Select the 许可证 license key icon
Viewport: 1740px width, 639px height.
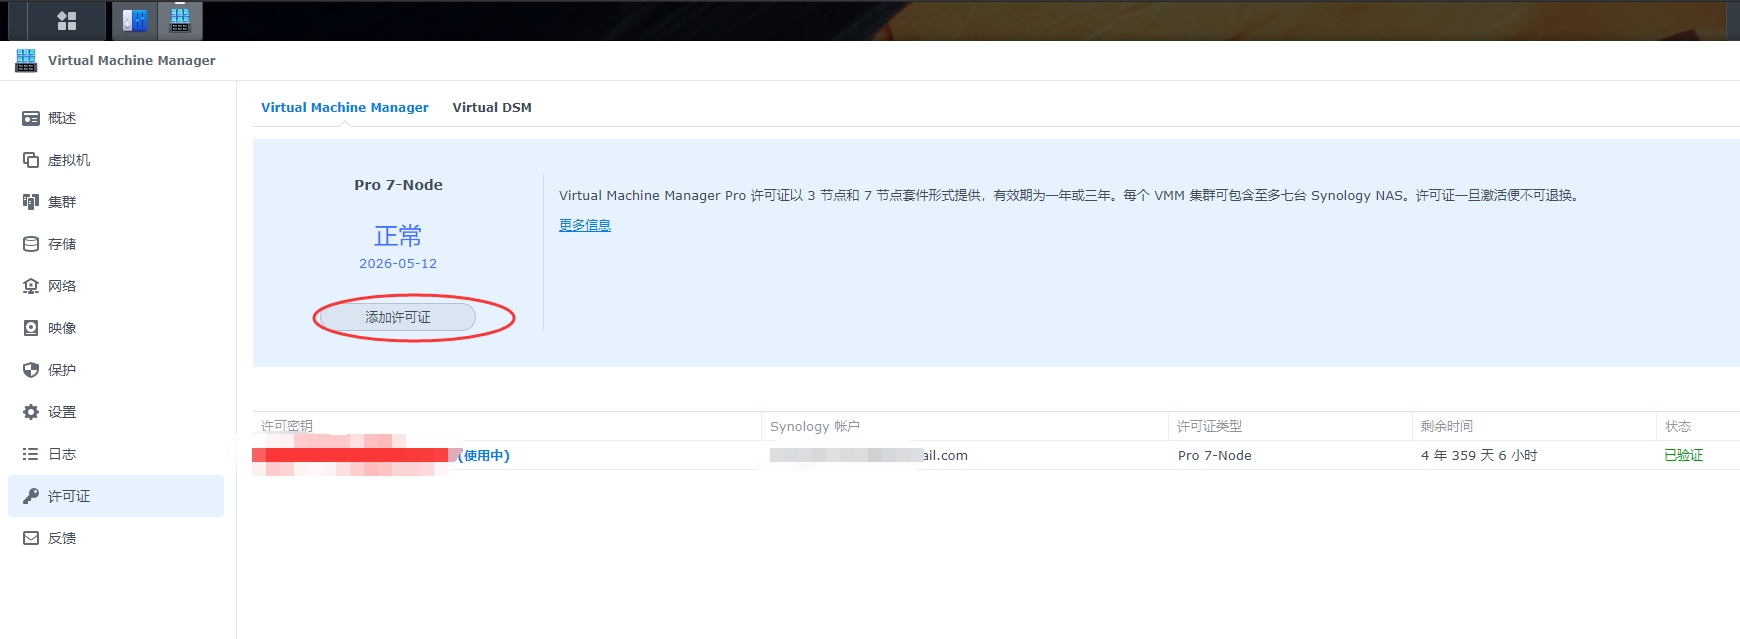[x=31, y=496]
